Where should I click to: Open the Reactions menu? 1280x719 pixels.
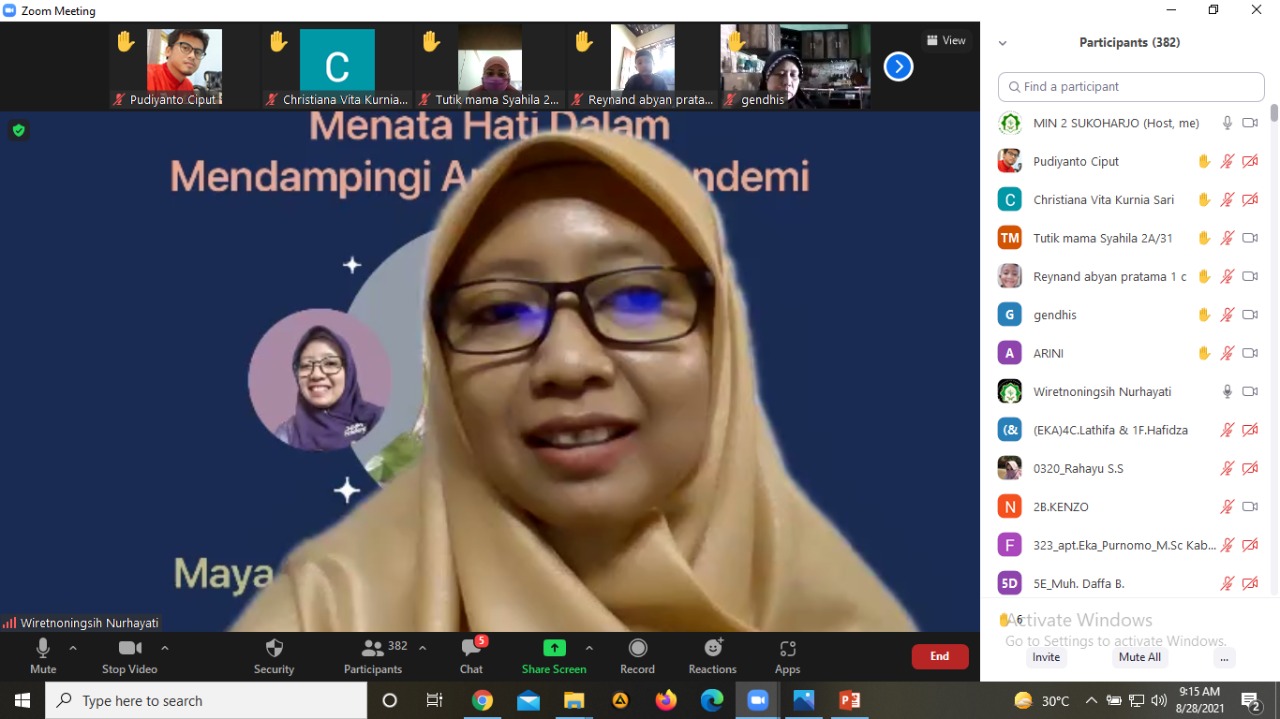712,656
